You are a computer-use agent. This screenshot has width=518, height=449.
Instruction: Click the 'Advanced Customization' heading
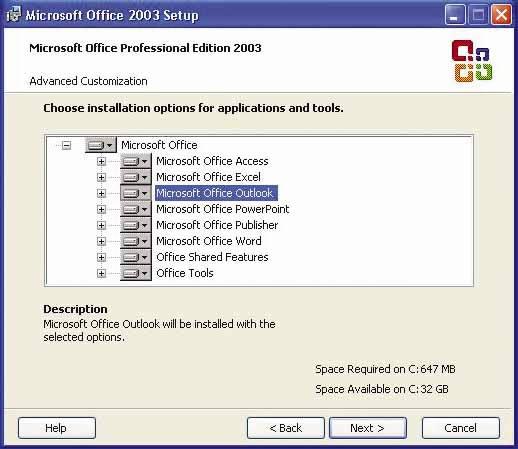pos(88,81)
